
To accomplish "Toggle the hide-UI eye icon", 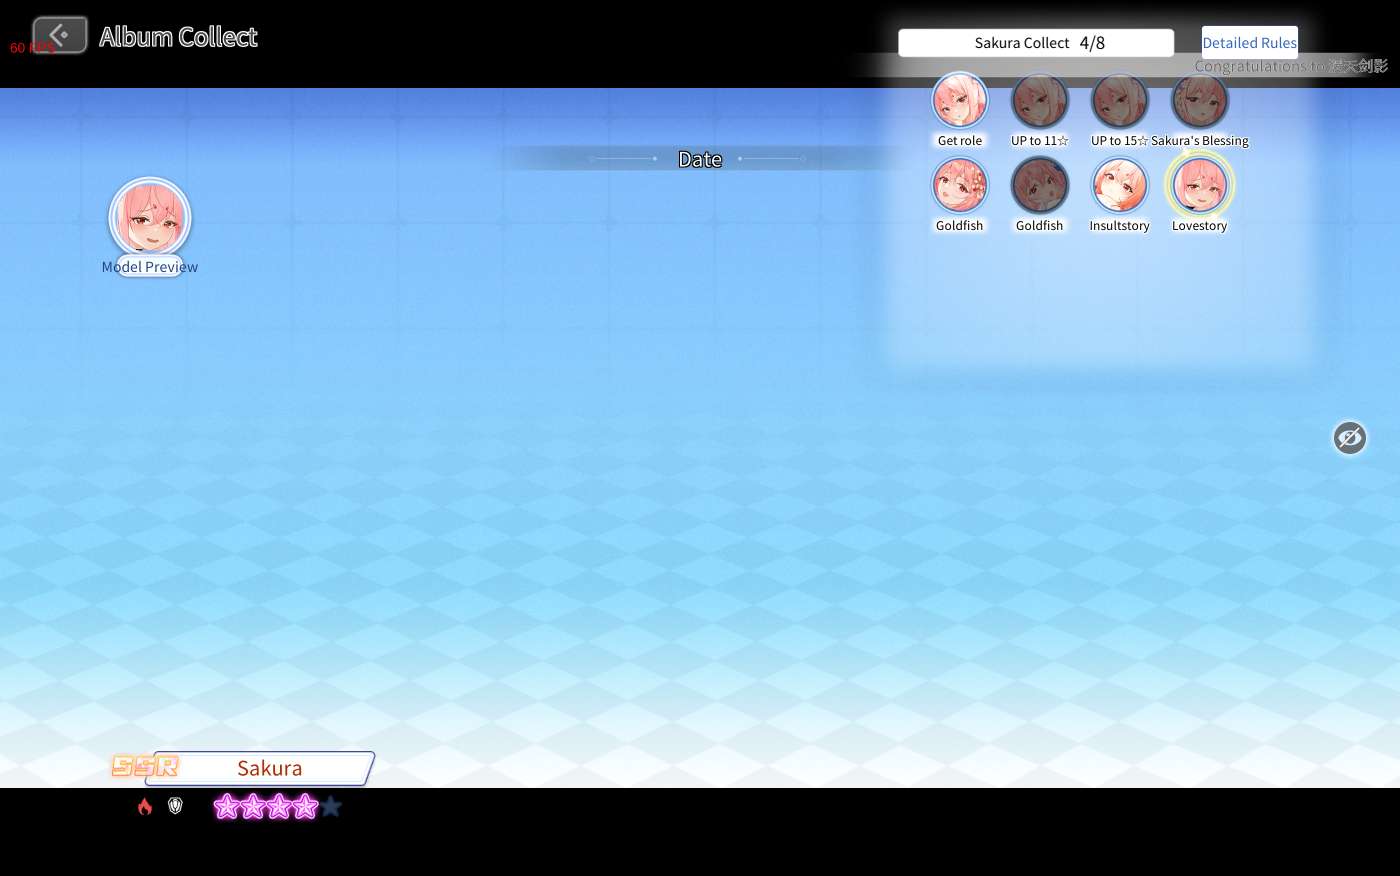I will [1349, 438].
